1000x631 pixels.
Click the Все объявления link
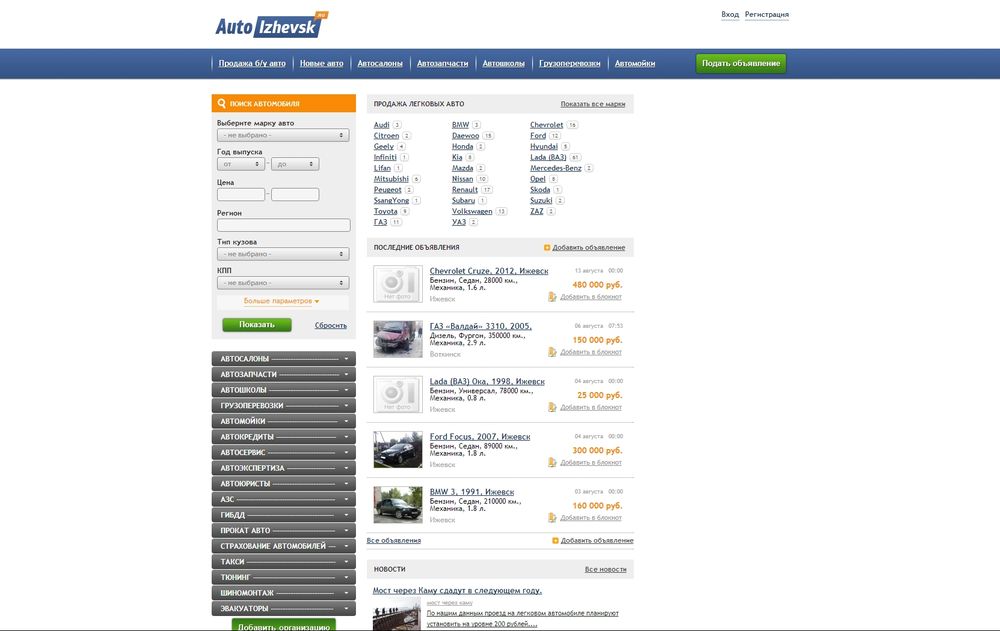tap(393, 540)
